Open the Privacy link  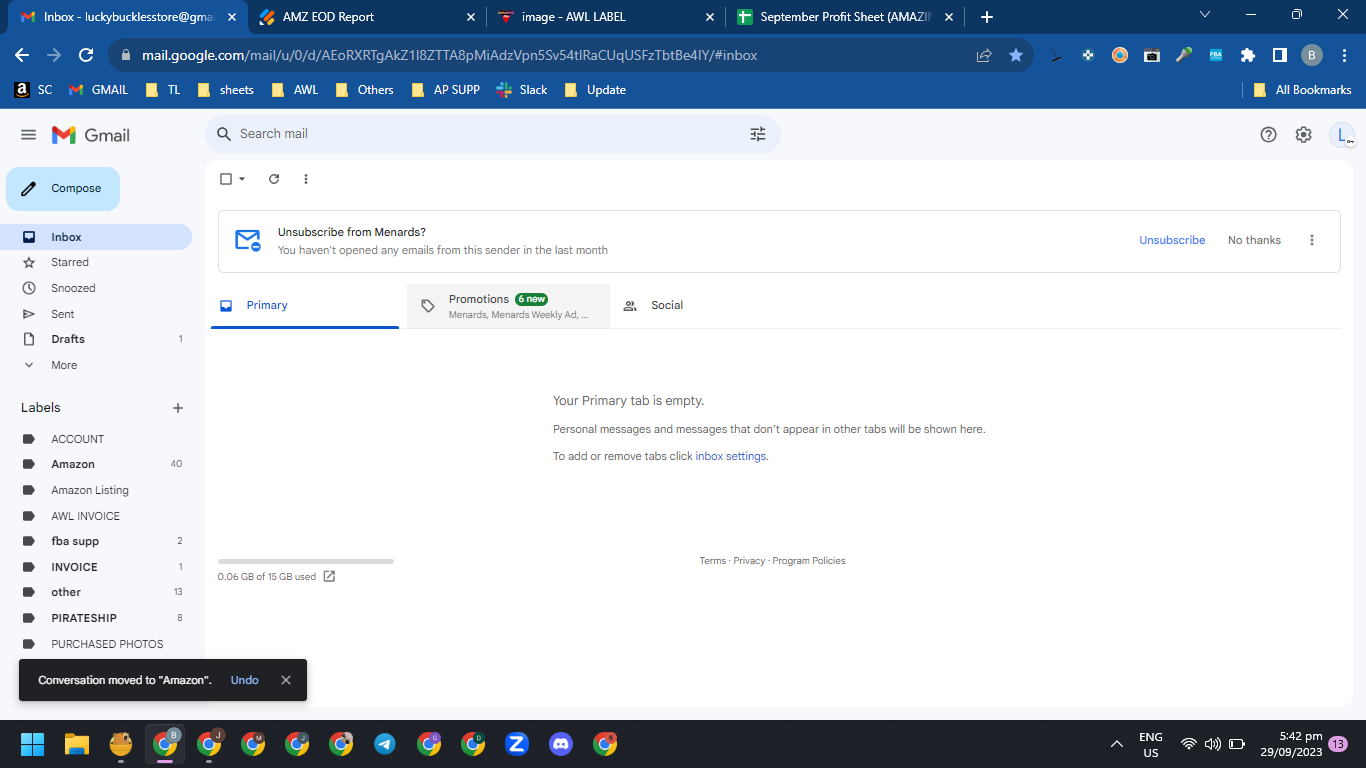(749, 561)
